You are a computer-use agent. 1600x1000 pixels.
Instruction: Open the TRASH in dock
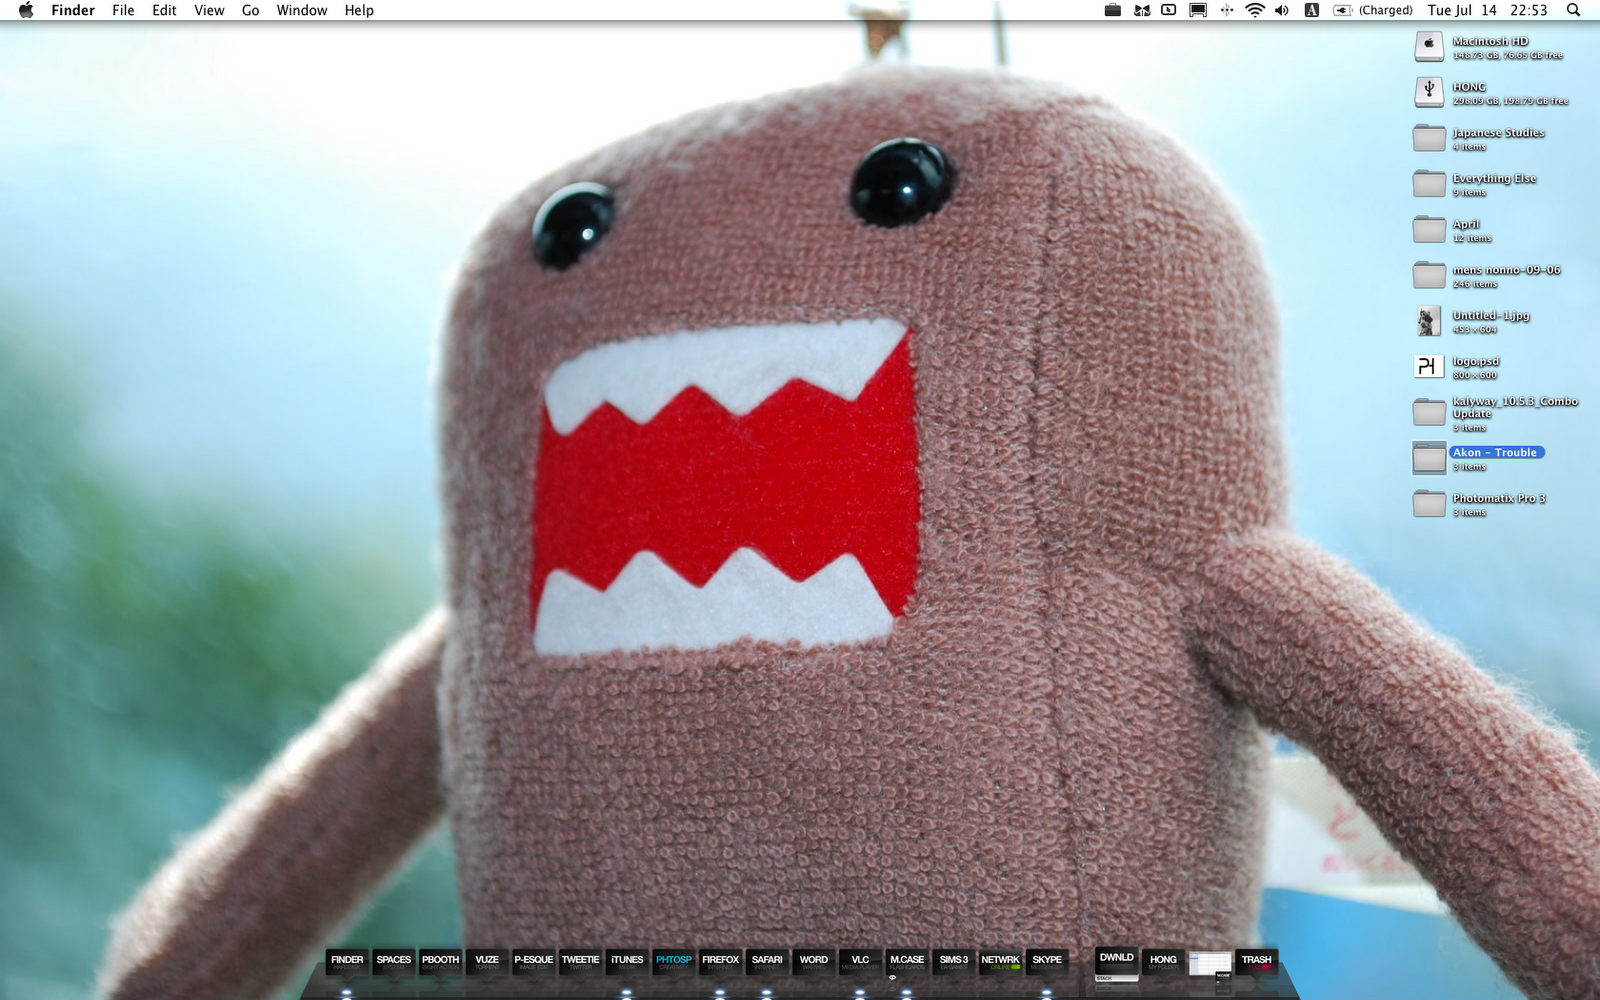pos(1257,962)
